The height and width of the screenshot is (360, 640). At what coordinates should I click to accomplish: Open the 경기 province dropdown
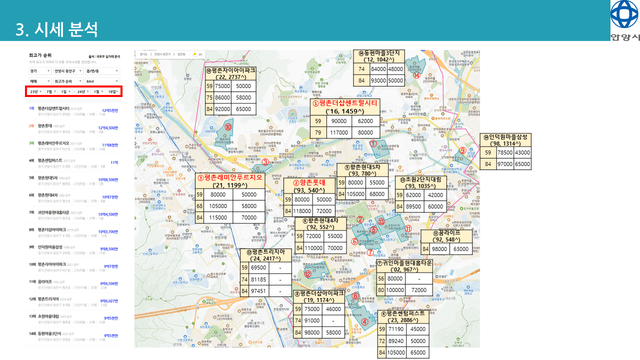40,71
